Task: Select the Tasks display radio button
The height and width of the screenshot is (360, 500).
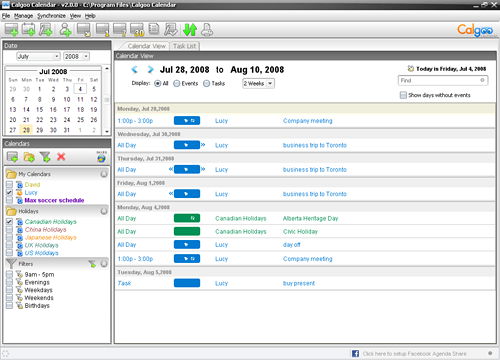Action: [x=206, y=83]
